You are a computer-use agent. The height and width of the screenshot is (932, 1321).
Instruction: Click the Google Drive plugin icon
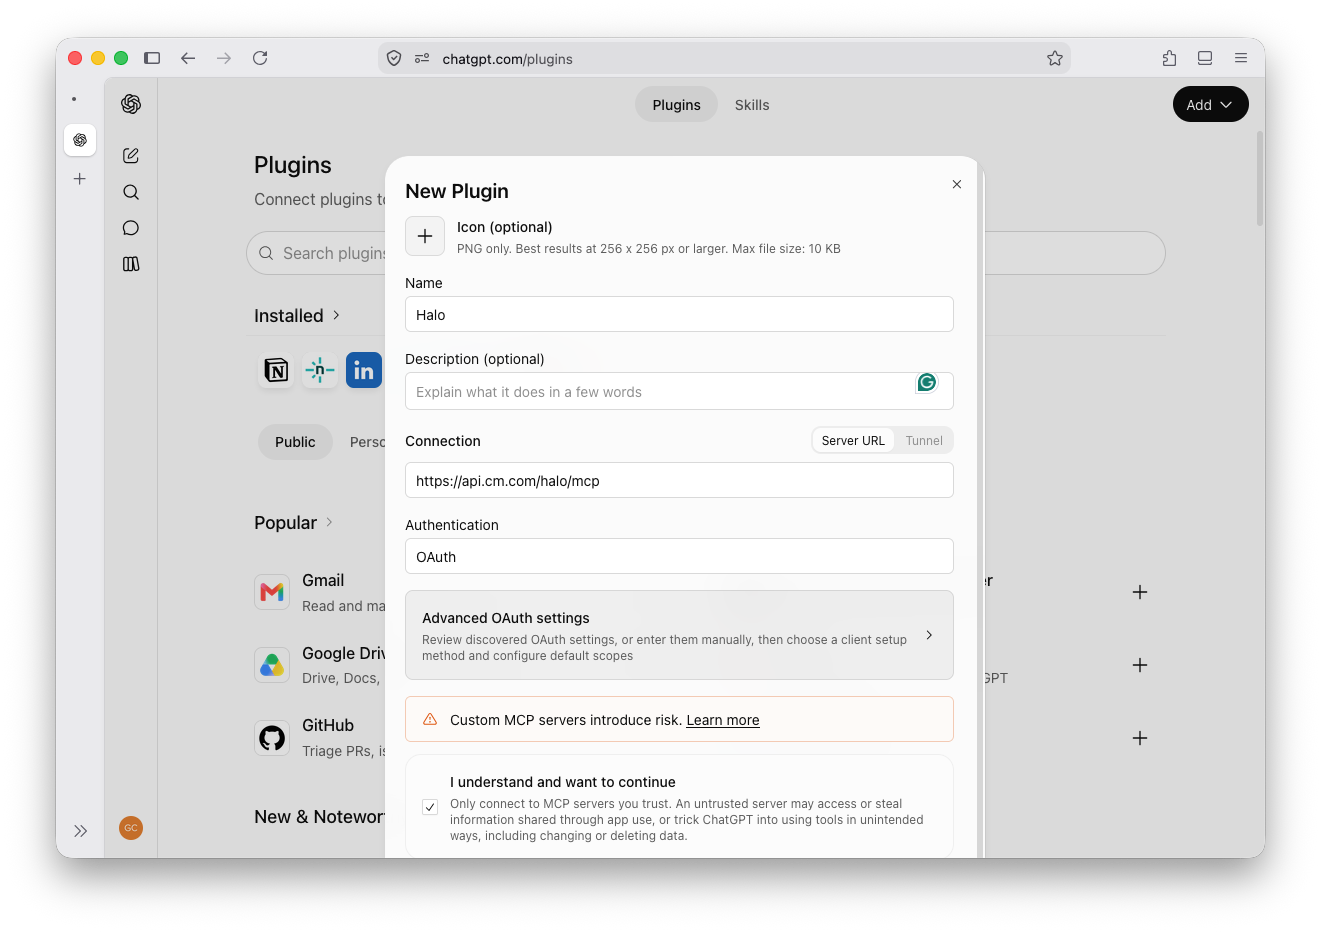click(272, 665)
